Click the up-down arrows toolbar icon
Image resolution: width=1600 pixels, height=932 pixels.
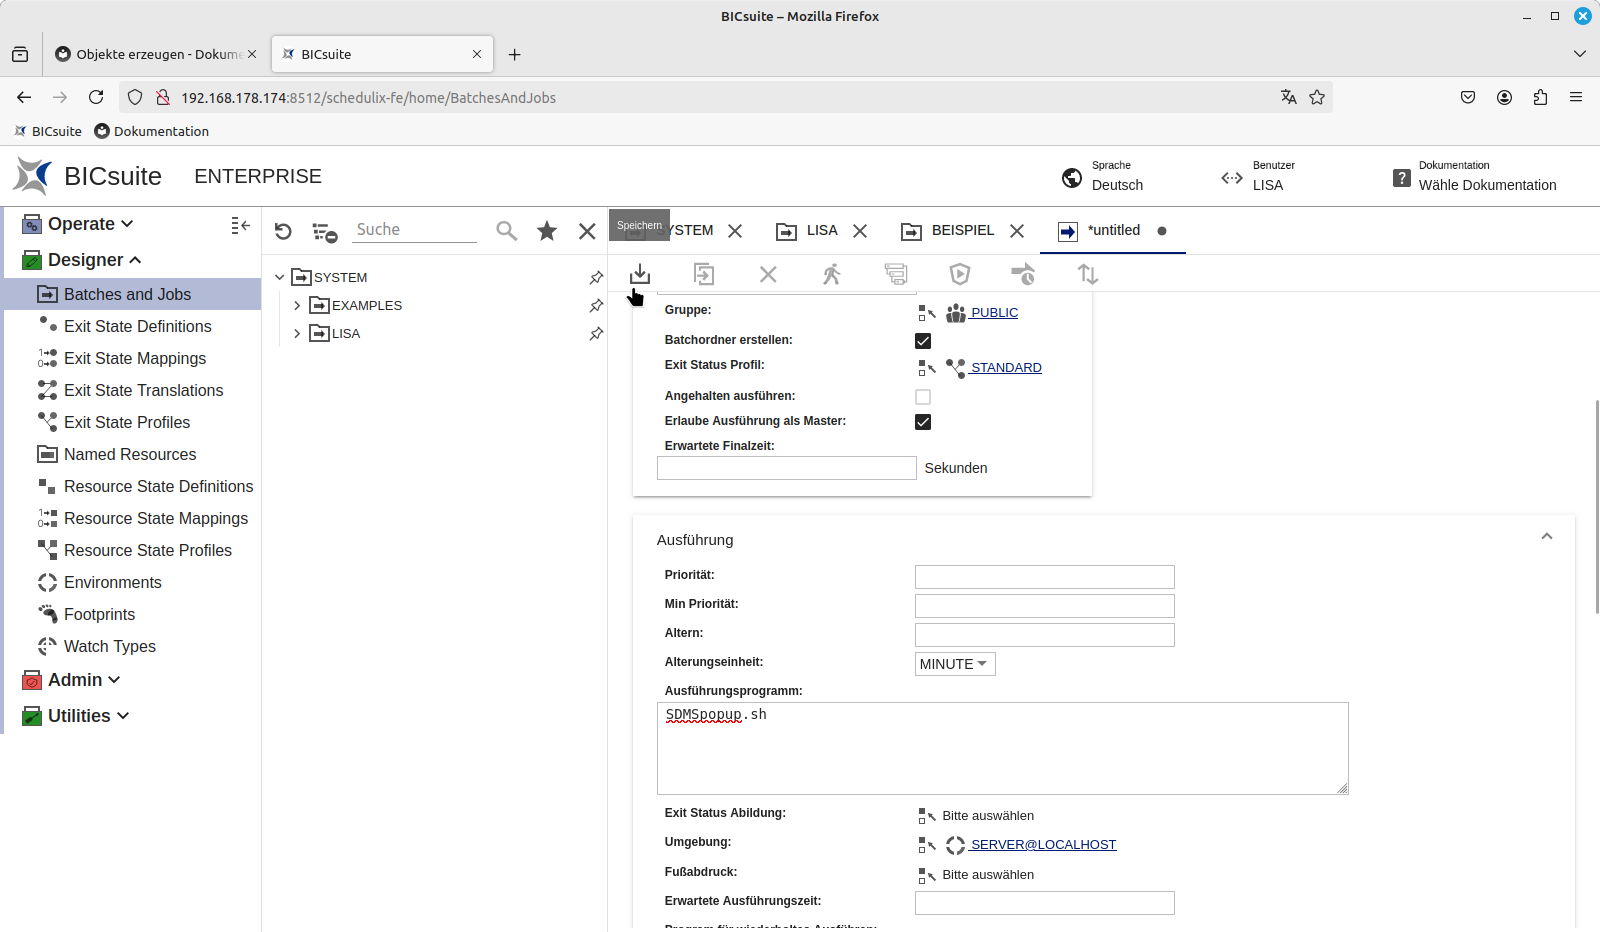pyautogui.click(x=1088, y=274)
